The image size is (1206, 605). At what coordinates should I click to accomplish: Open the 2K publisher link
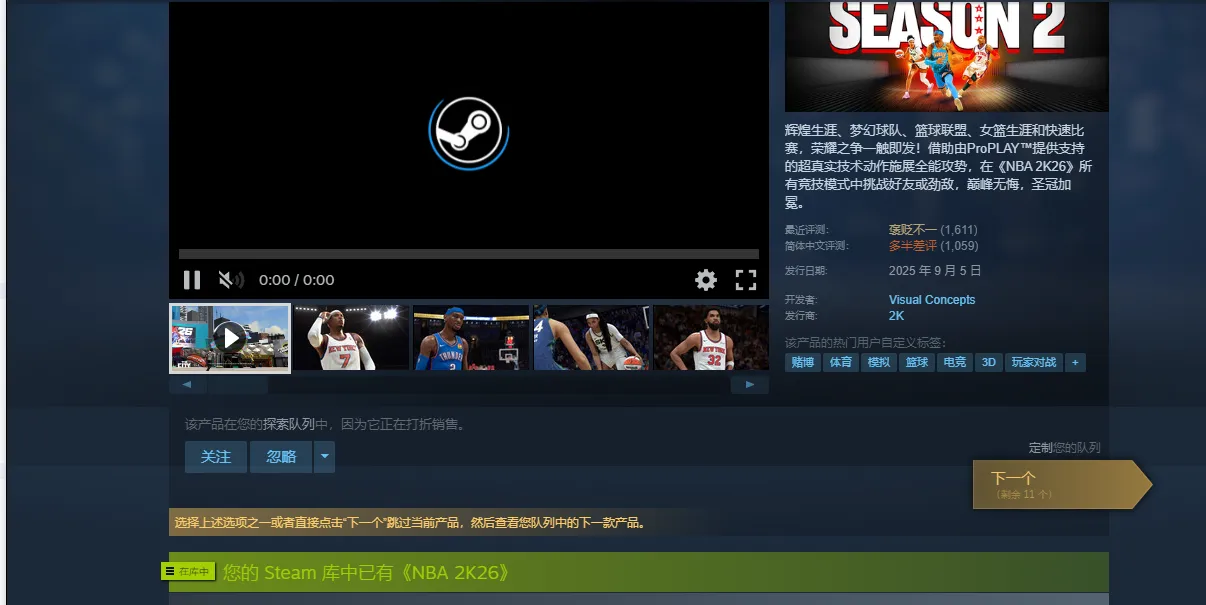896,316
